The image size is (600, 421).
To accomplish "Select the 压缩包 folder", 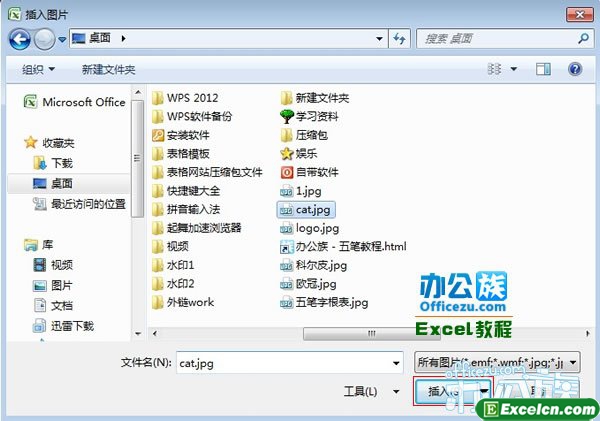I will [x=304, y=135].
